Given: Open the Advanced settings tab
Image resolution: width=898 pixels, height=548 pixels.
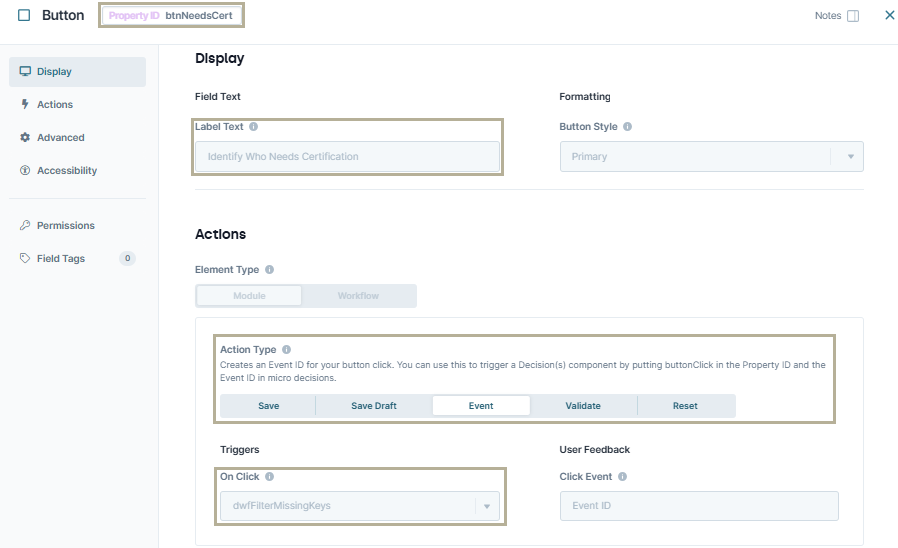Looking at the screenshot, I should (77, 137).
